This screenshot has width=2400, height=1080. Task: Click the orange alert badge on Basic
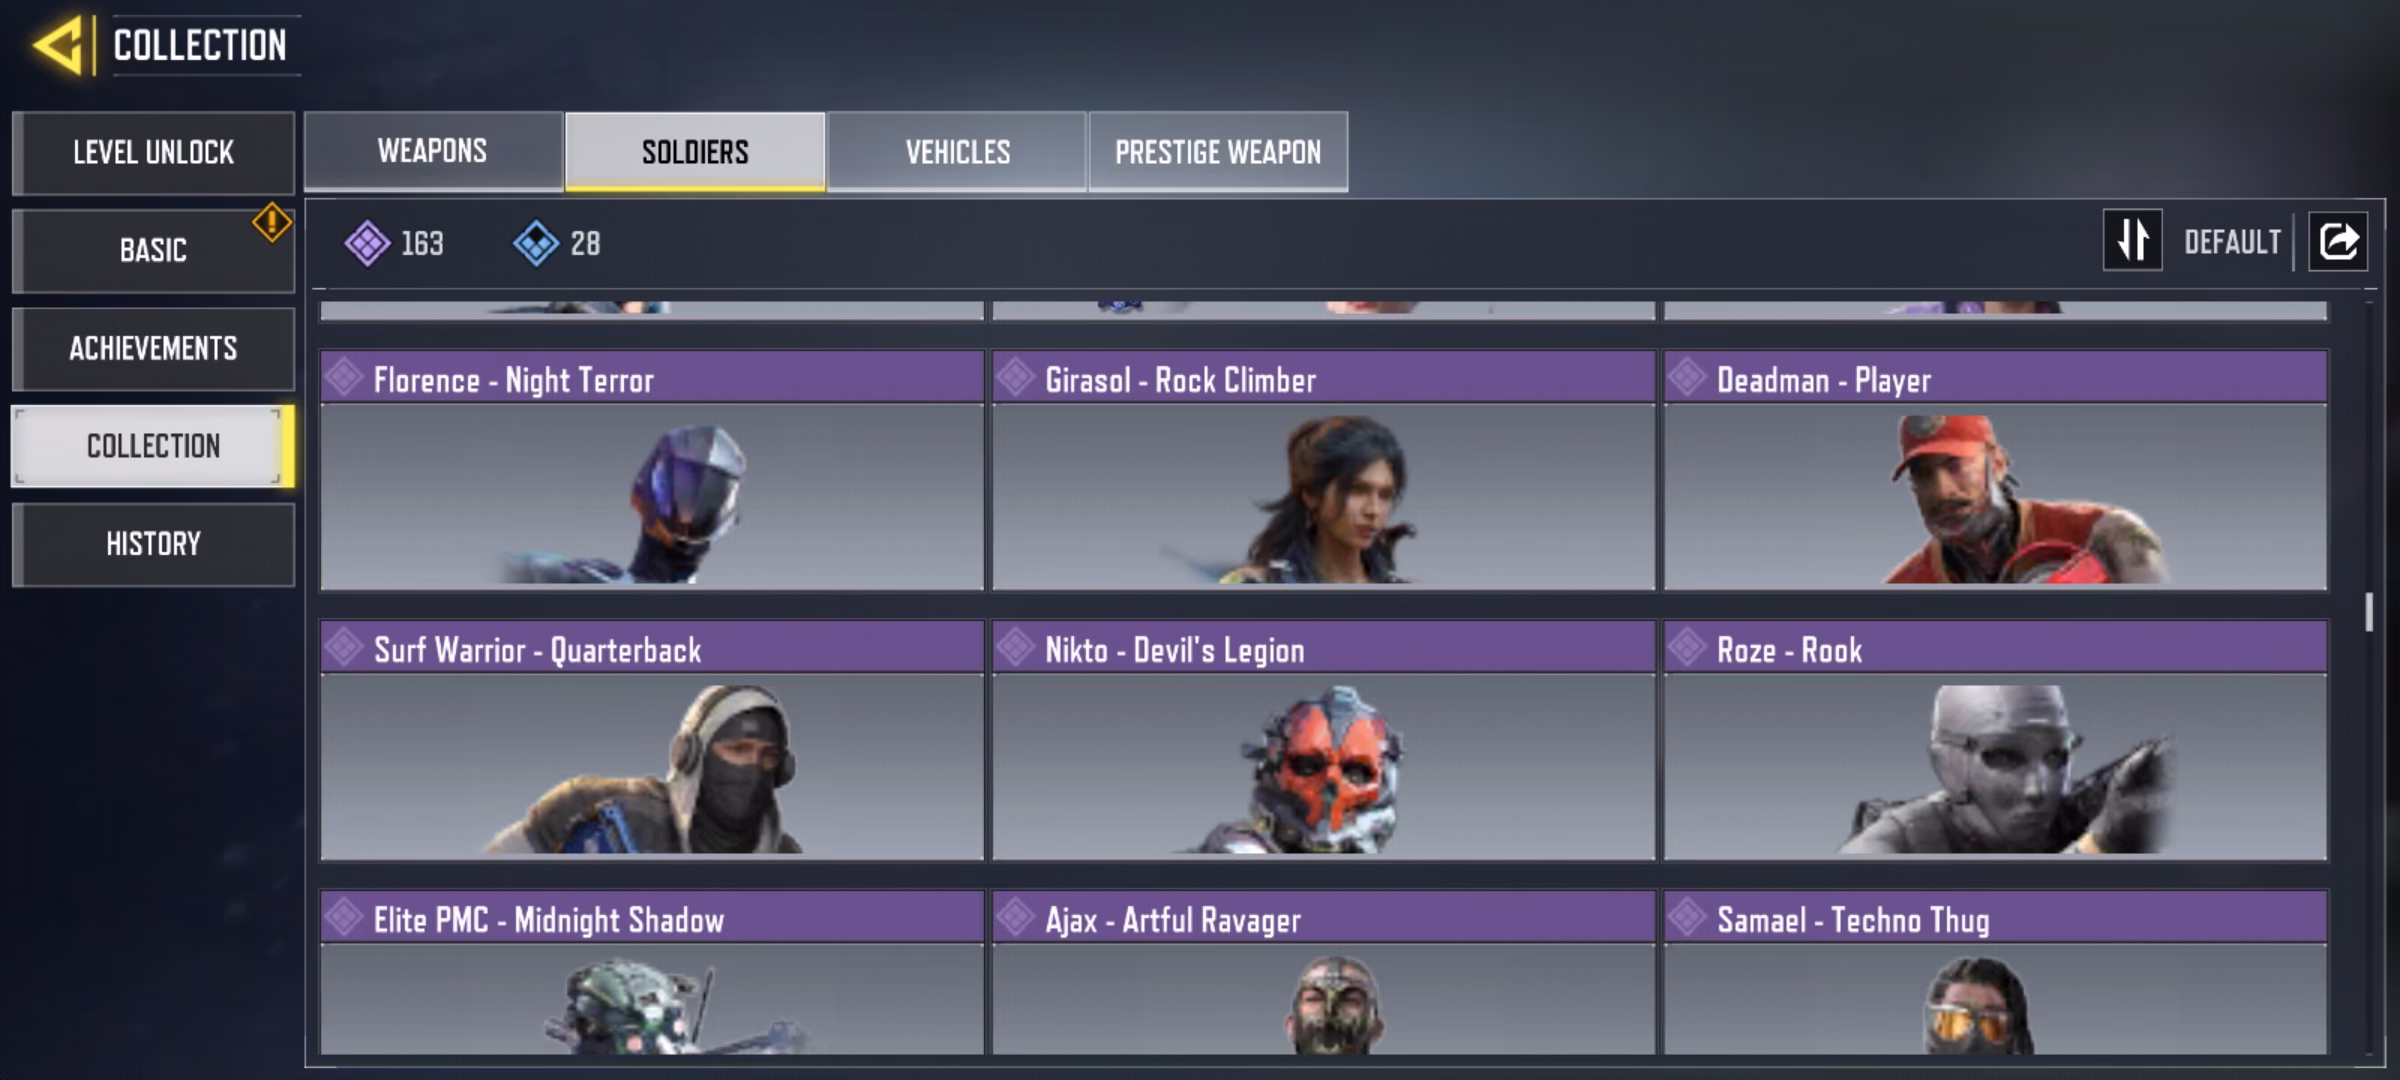click(272, 222)
